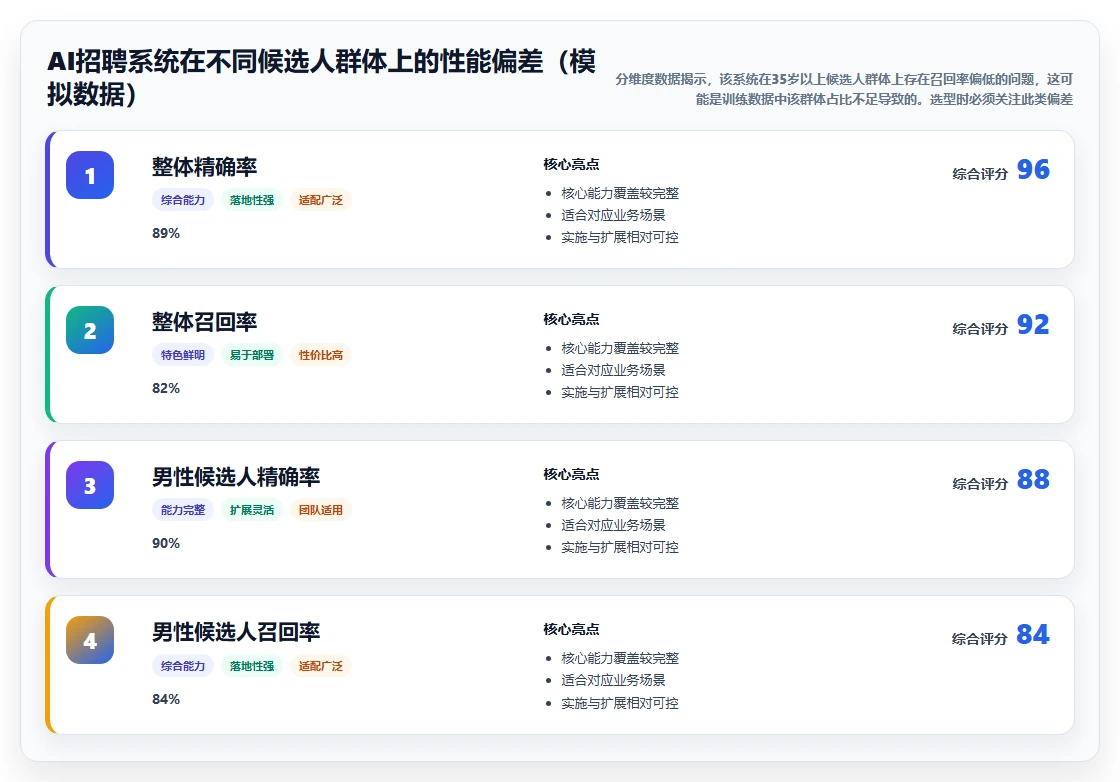This screenshot has width=1120, height=782.
Task: Click 综合能力 tag under 男性候选人召回率
Action: (183, 666)
